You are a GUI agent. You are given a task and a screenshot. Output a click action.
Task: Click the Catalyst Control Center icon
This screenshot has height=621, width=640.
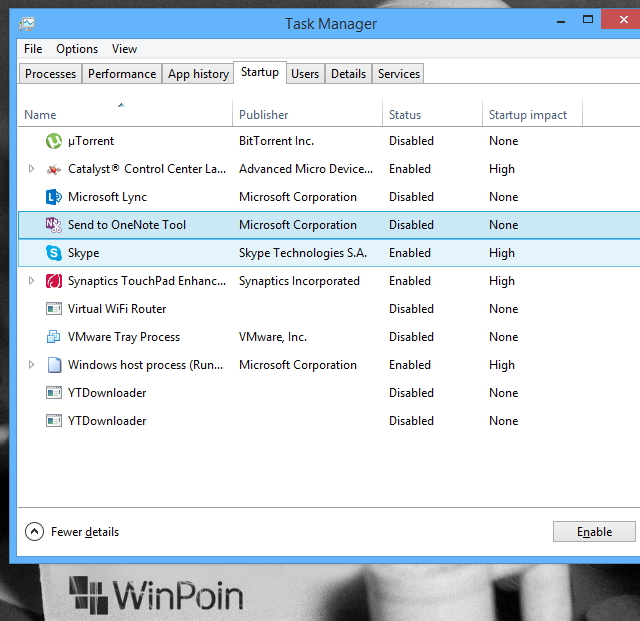pyautogui.click(x=54, y=169)
